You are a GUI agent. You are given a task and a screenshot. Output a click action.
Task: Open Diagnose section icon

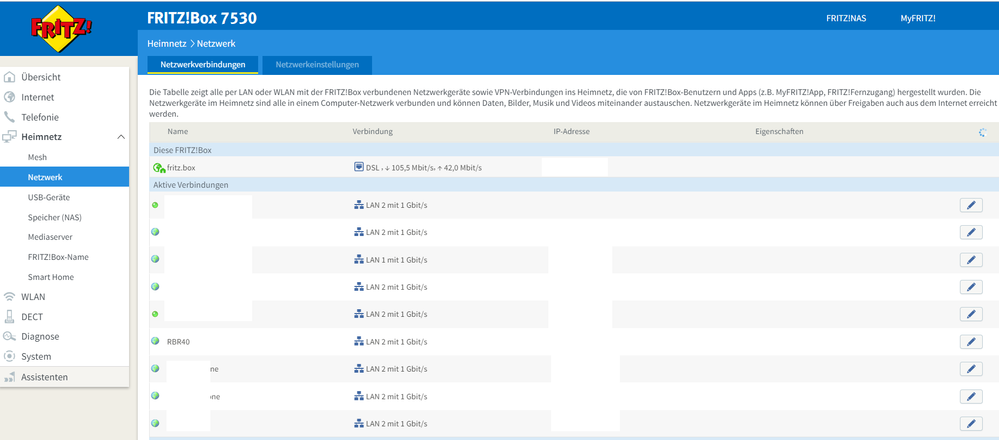click(x=10, y=337)
